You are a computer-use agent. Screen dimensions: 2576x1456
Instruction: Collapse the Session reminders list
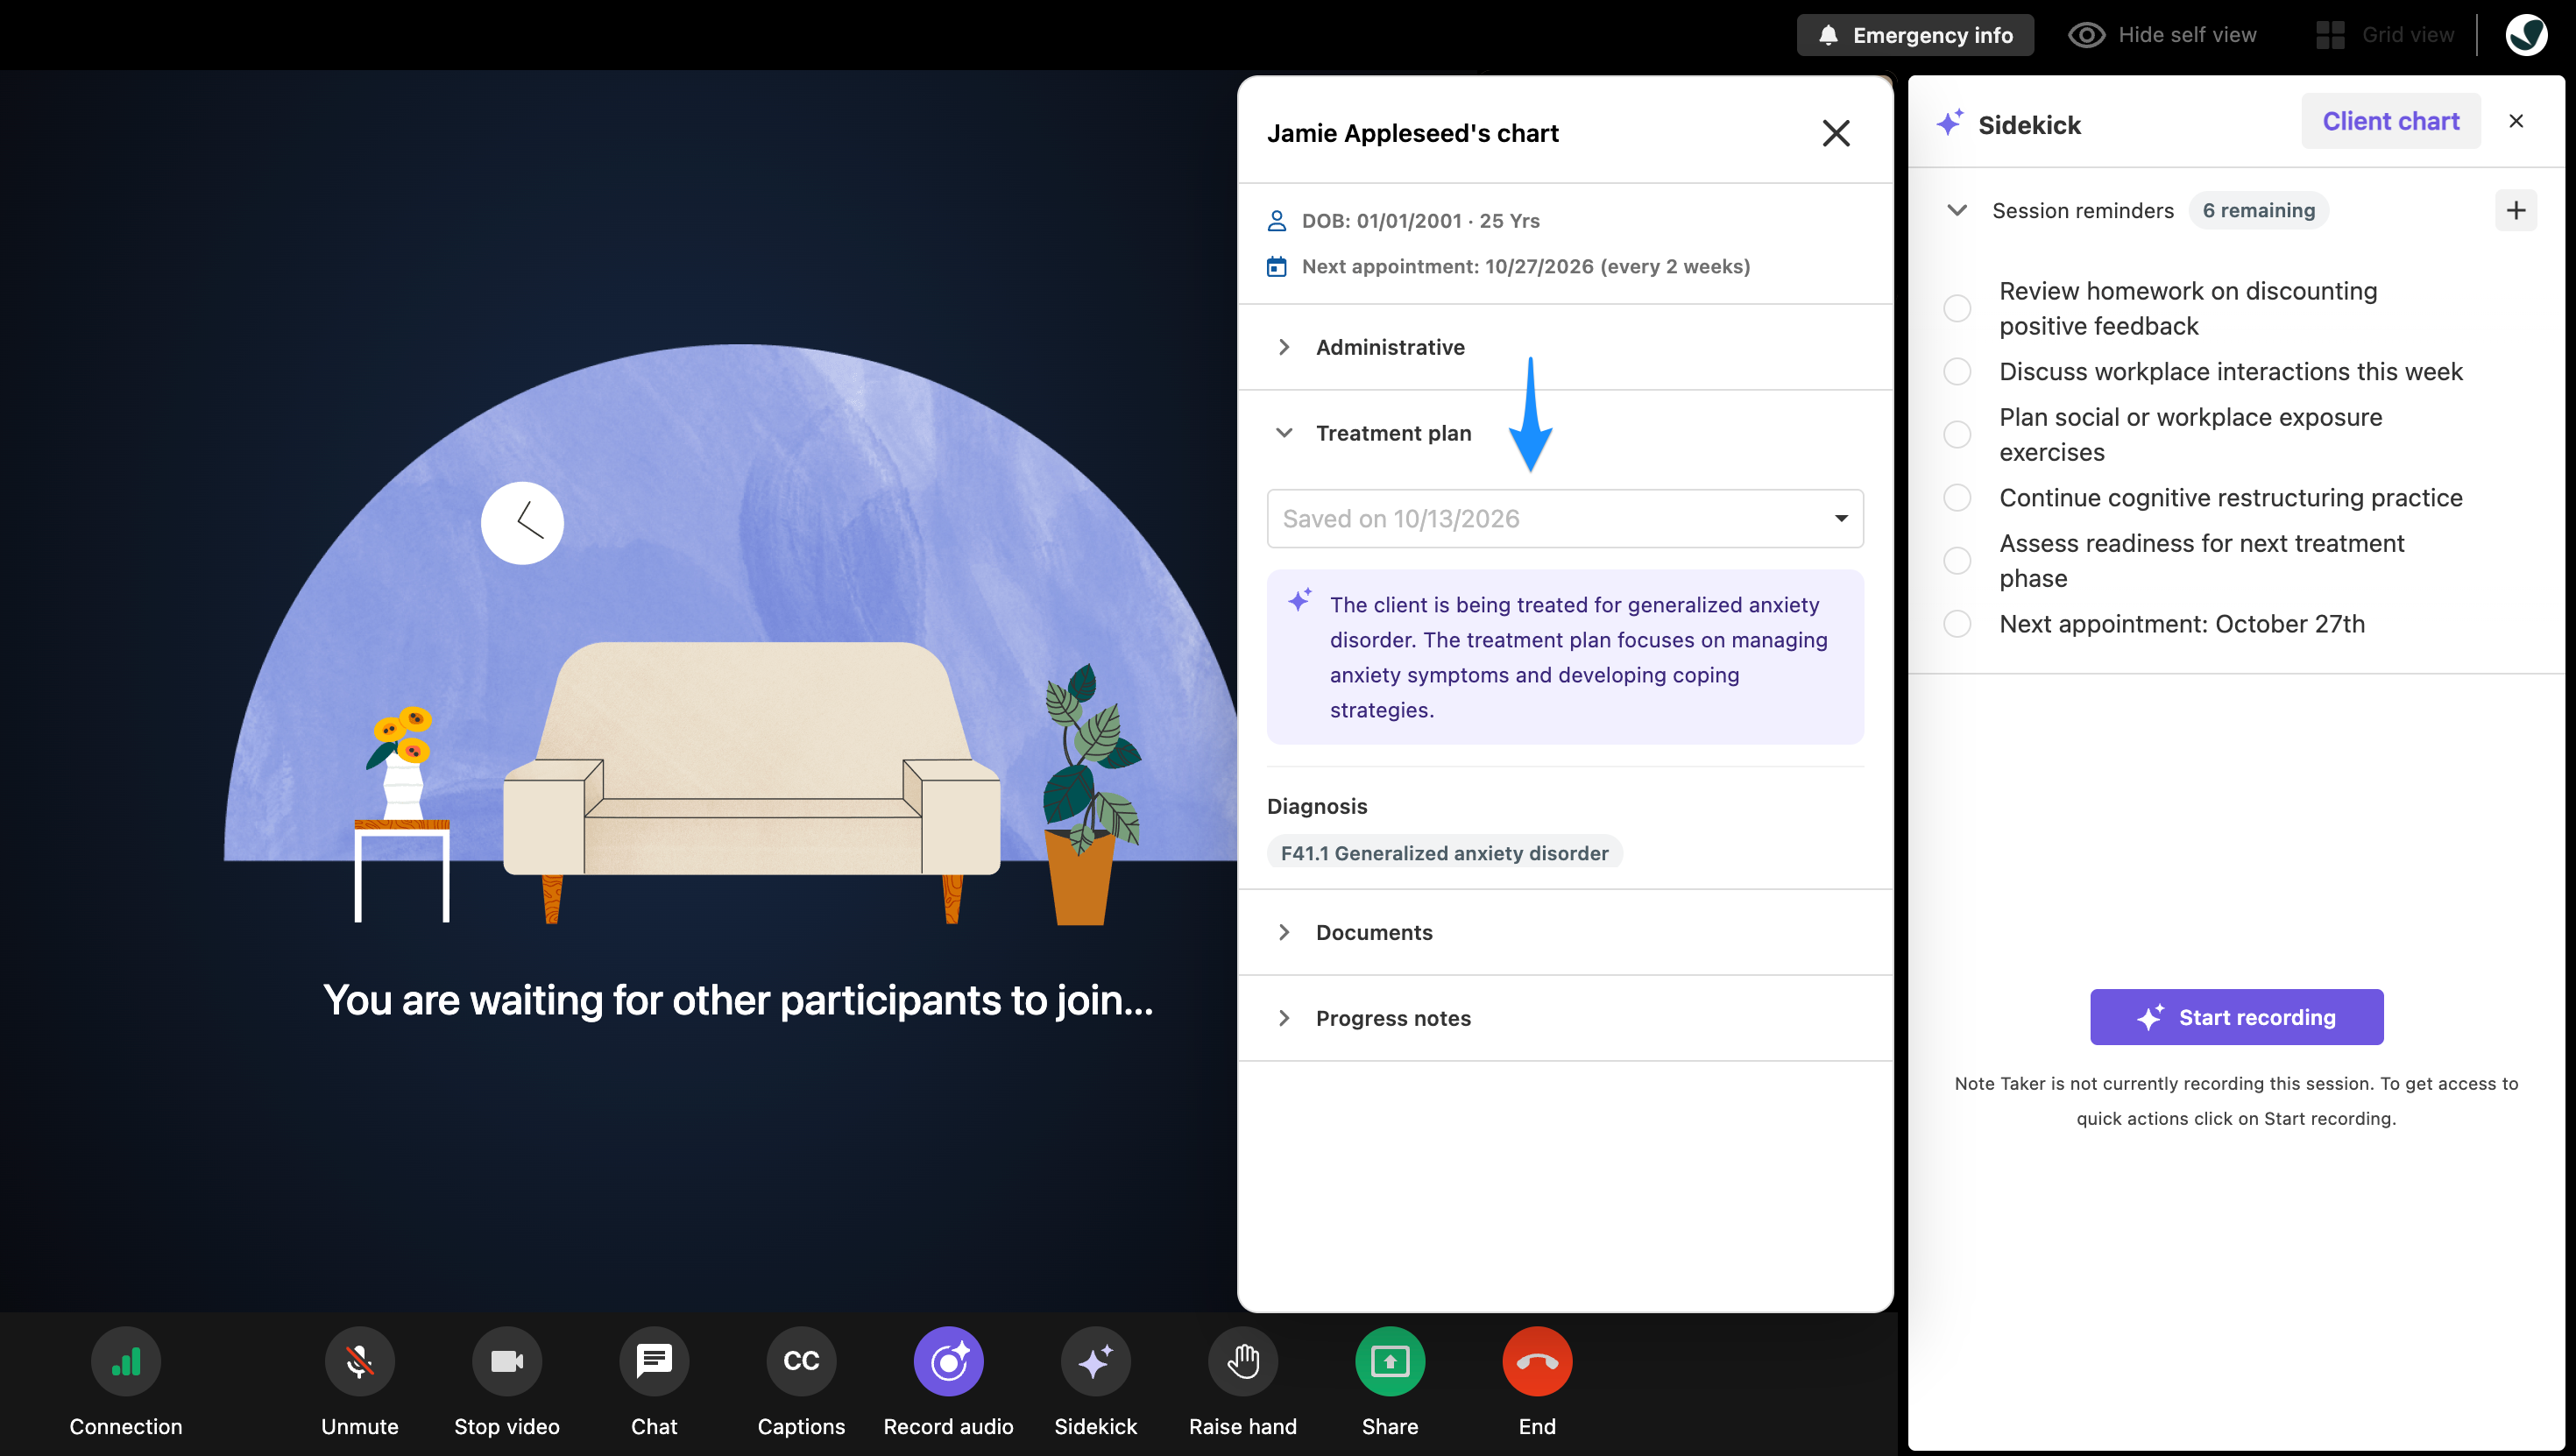pos(1957,210)
